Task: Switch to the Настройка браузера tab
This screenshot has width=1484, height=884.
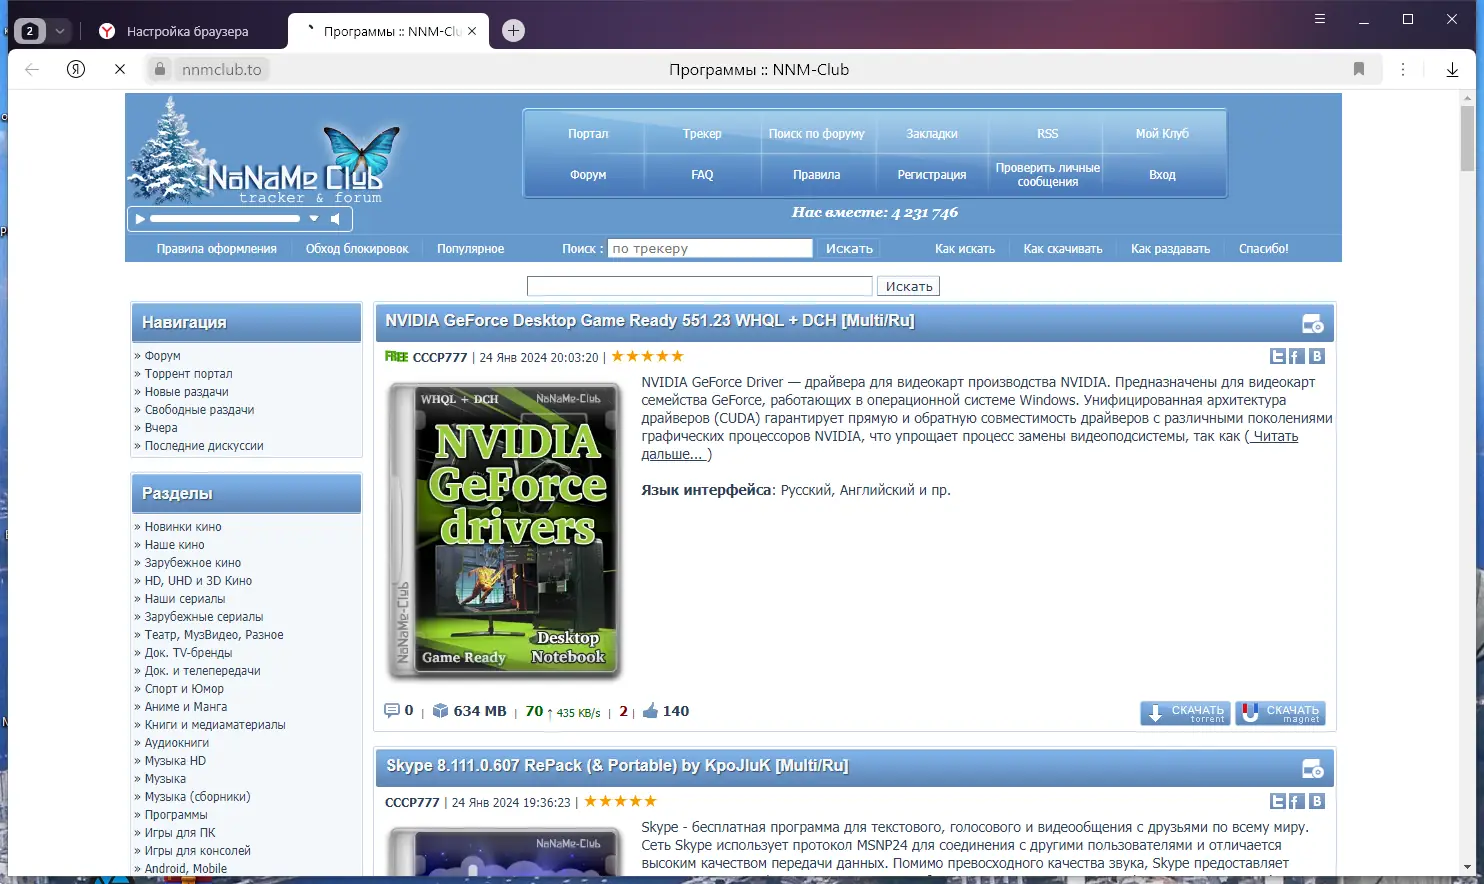Action: pos(187,31)
